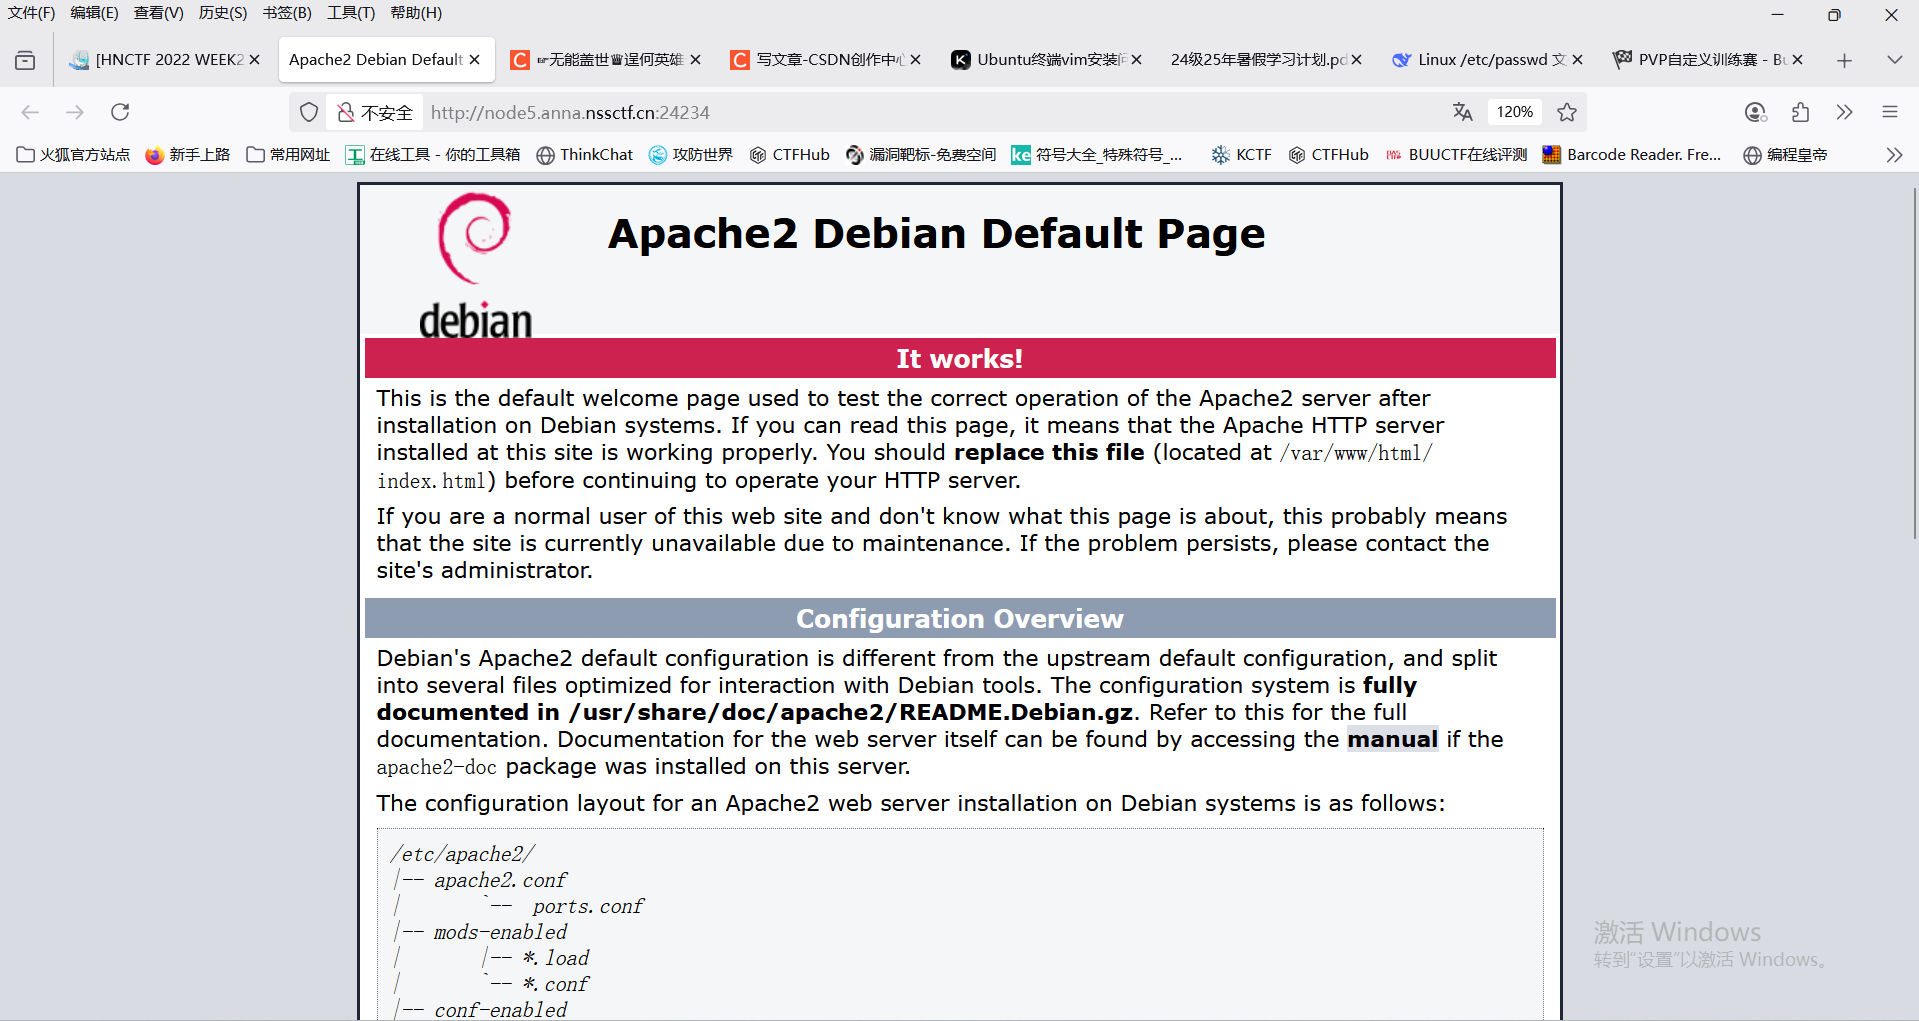The height and width of the screenshot is (1021, 1919).
Task: Click the Debian logo image
Action: [x=475, y=264]
